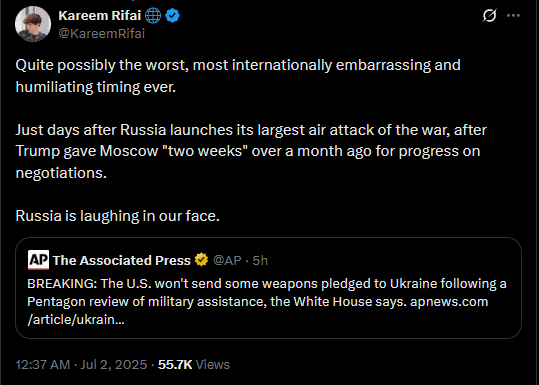Image resolution: width=539 pixels, height=385 pixels.
Task: Open the Kareem Rifai display name link
Action: pyautogui.click(x=100, y=15)
